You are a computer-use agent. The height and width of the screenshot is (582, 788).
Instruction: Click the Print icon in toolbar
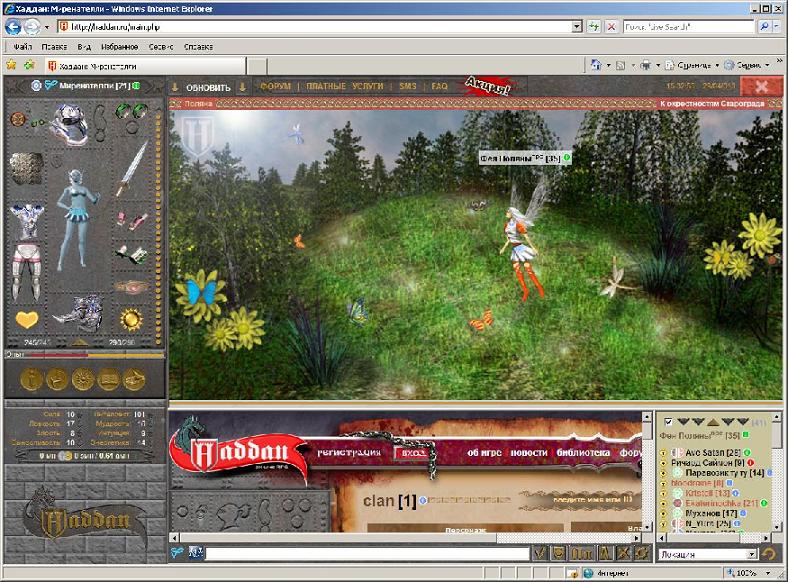click(646, 65)
